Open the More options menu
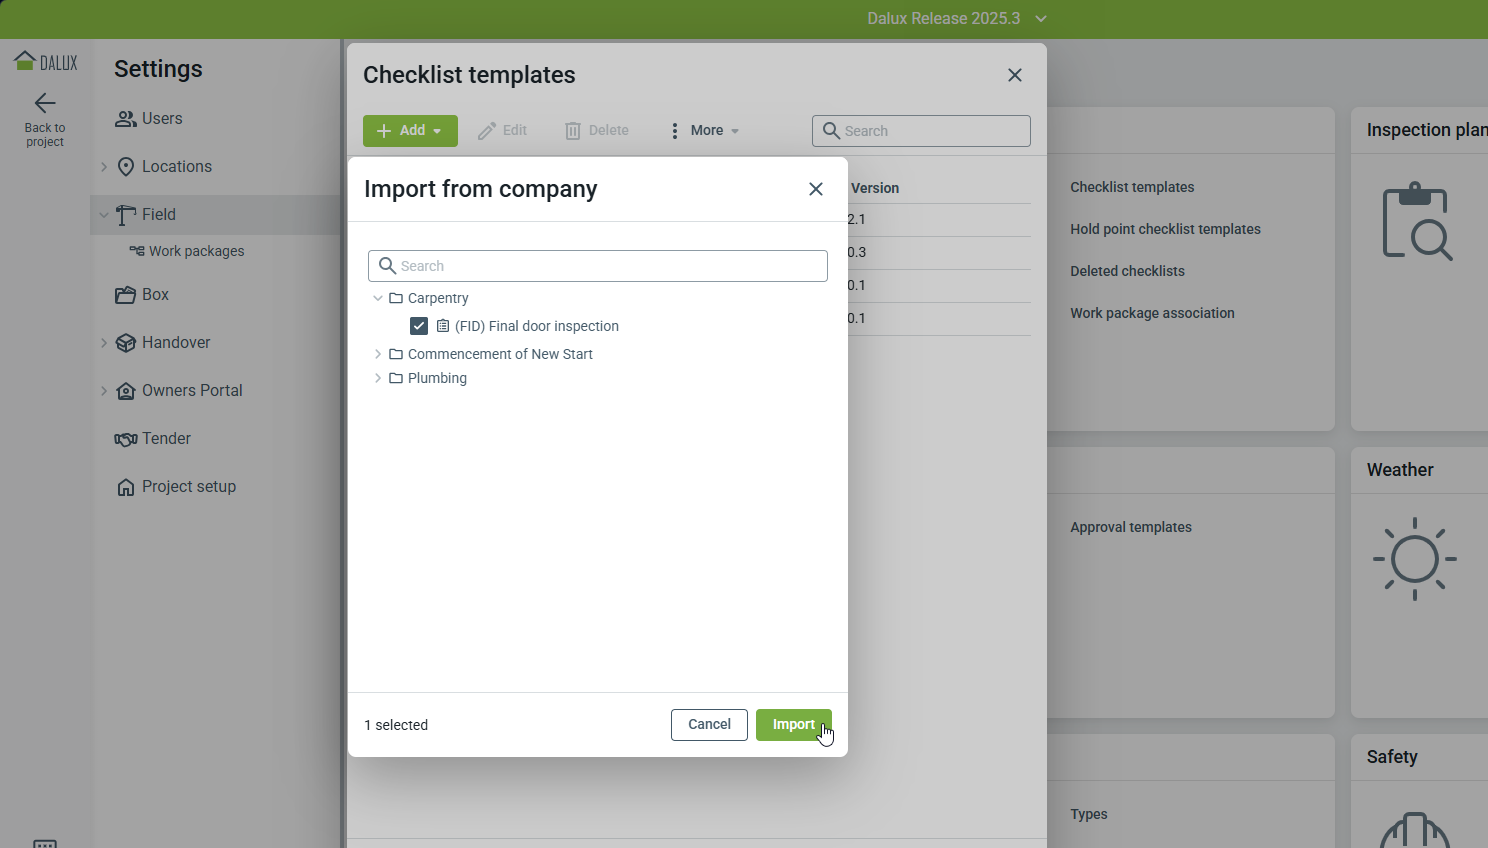This screenshot has height=848, width=1488. [705, 131]
